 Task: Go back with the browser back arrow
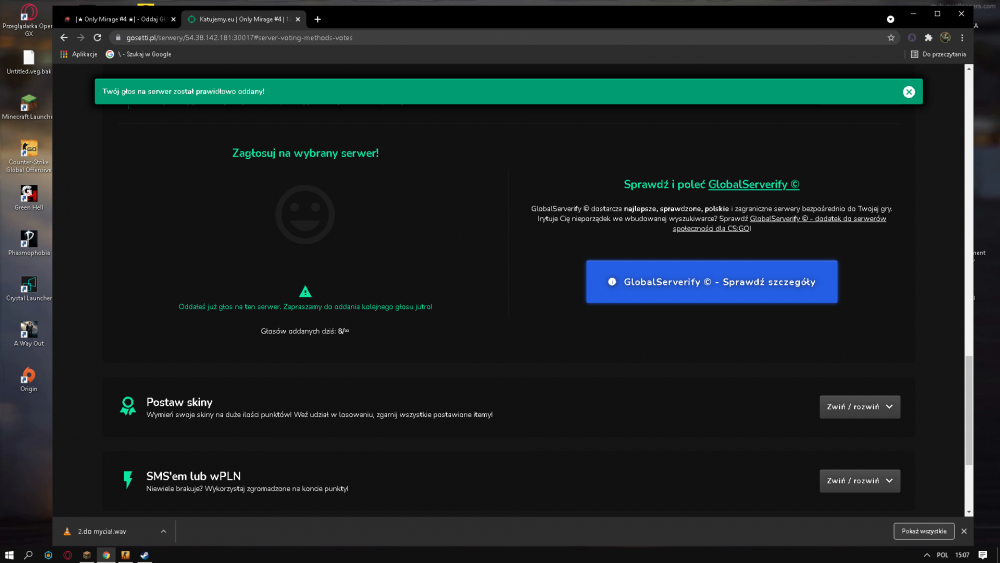pyautogui.click(x=64, y=38)
